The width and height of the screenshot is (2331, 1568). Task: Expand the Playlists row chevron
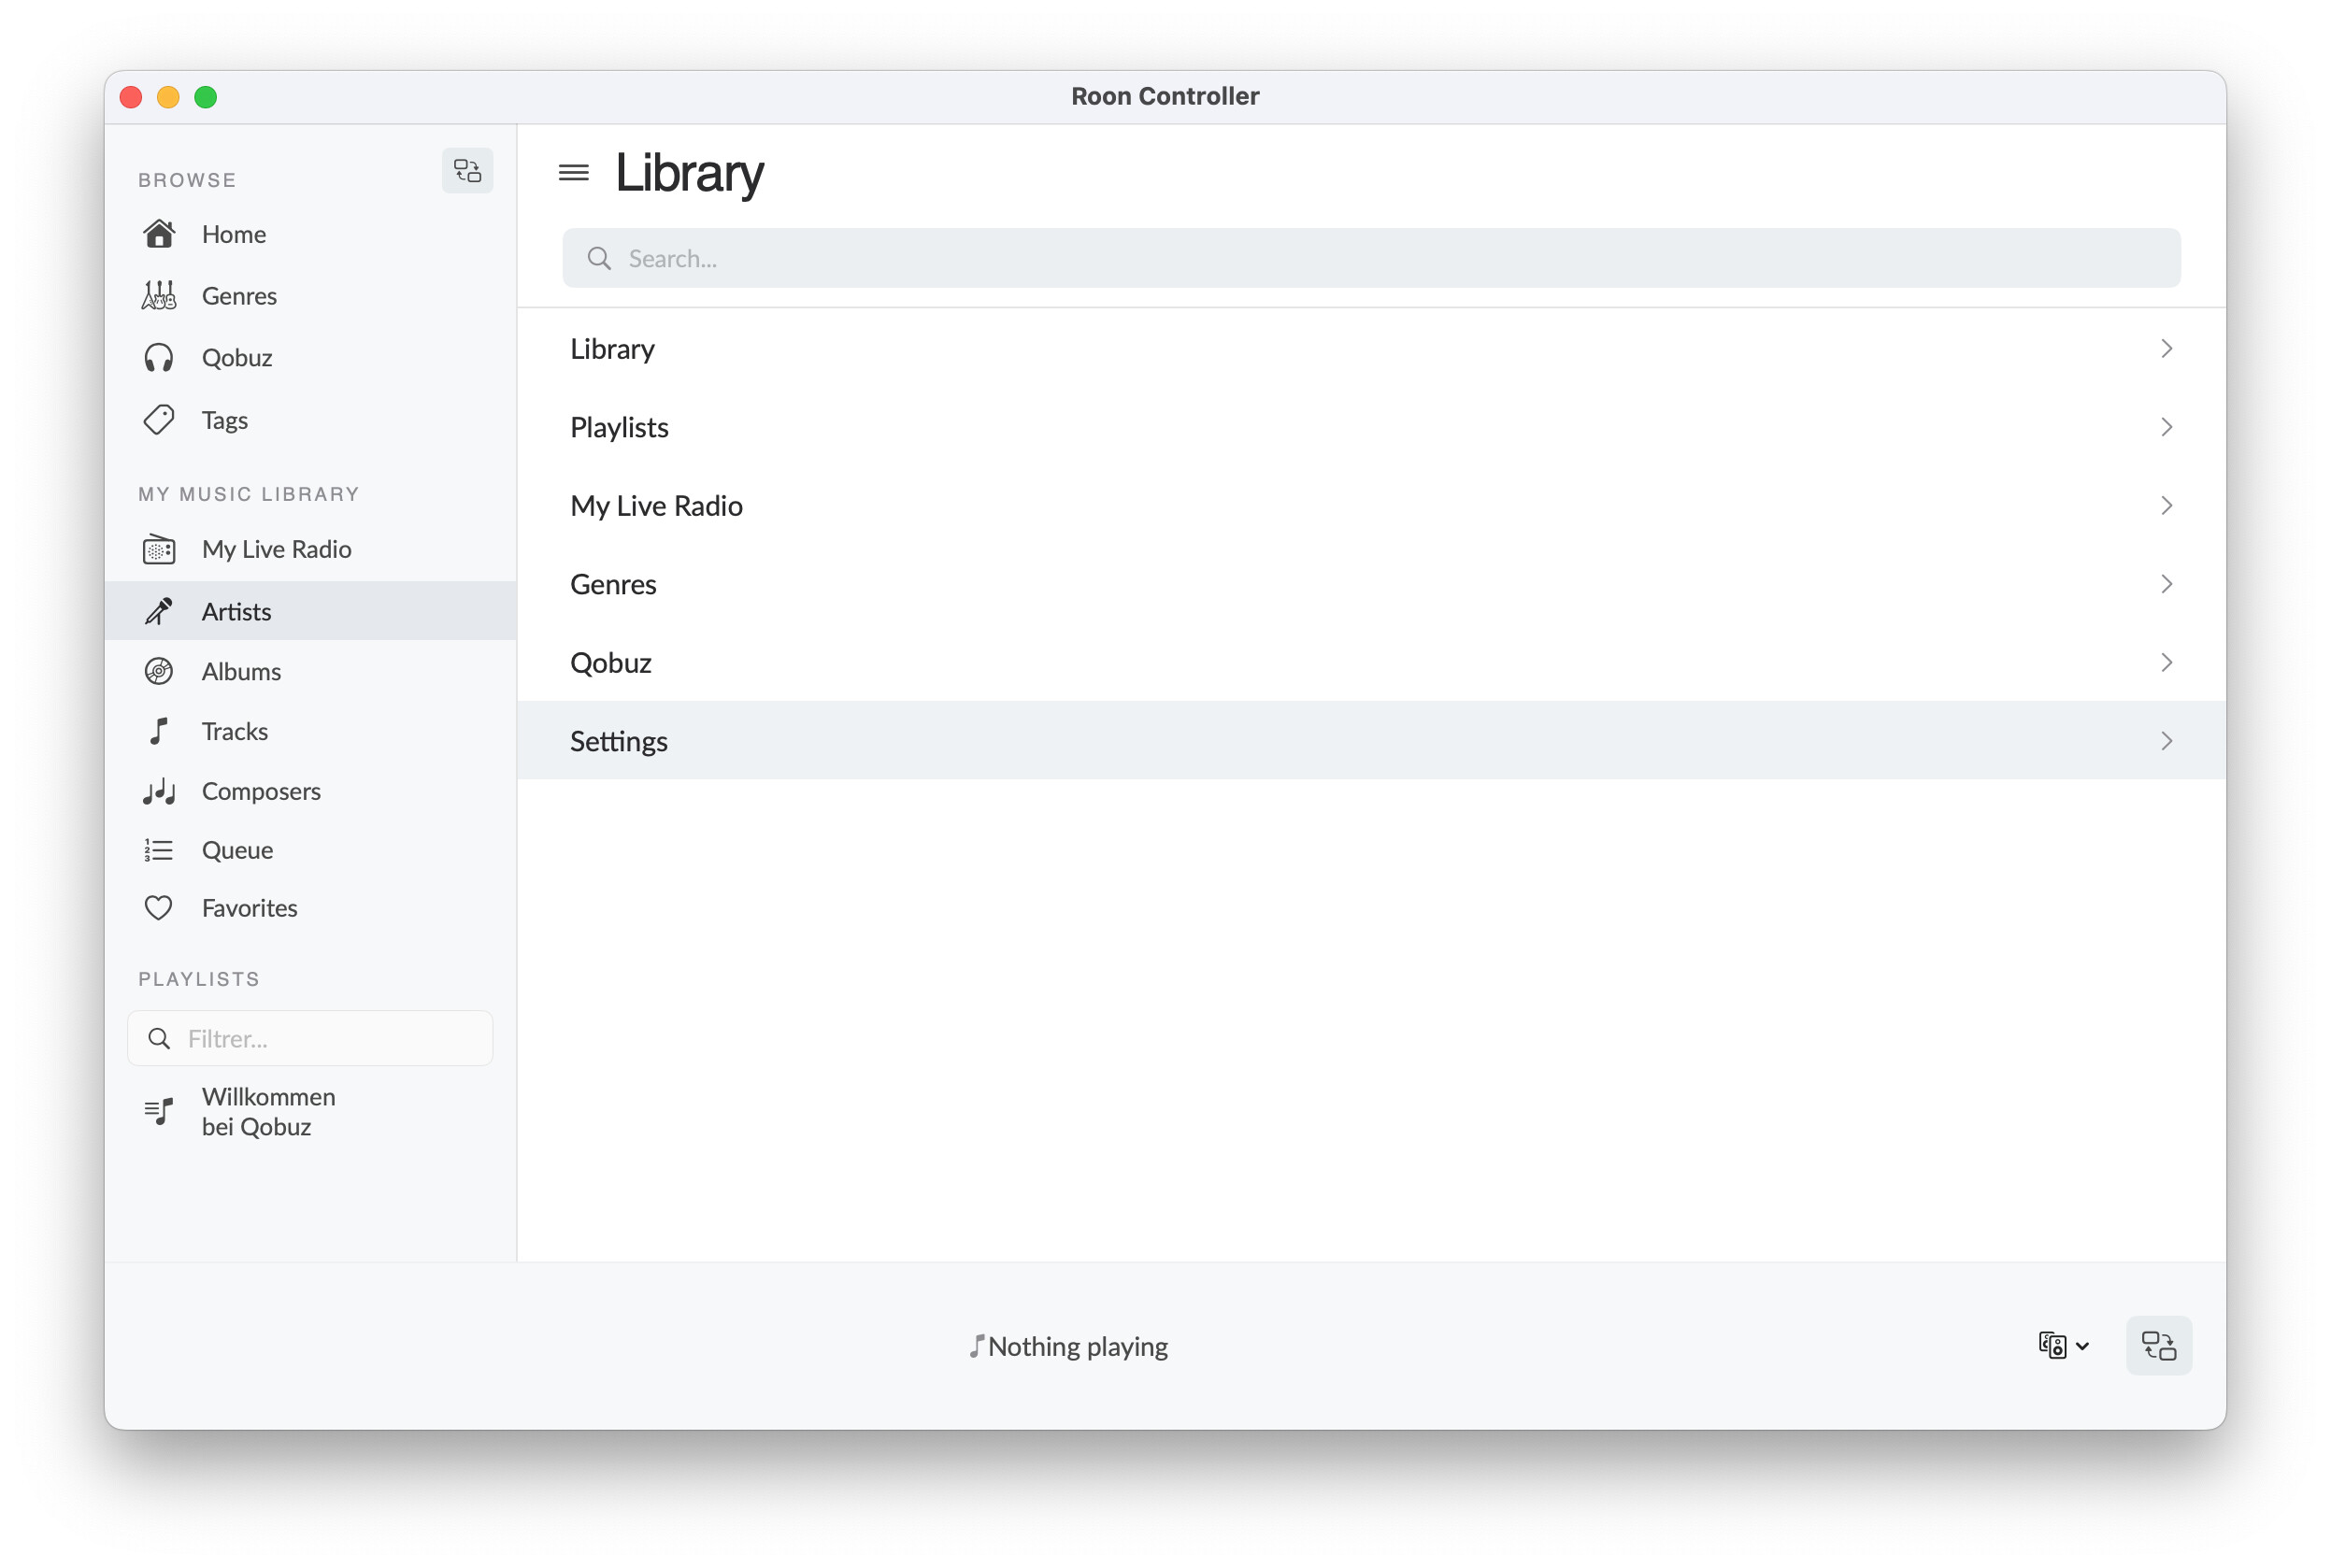(2166, 427)
